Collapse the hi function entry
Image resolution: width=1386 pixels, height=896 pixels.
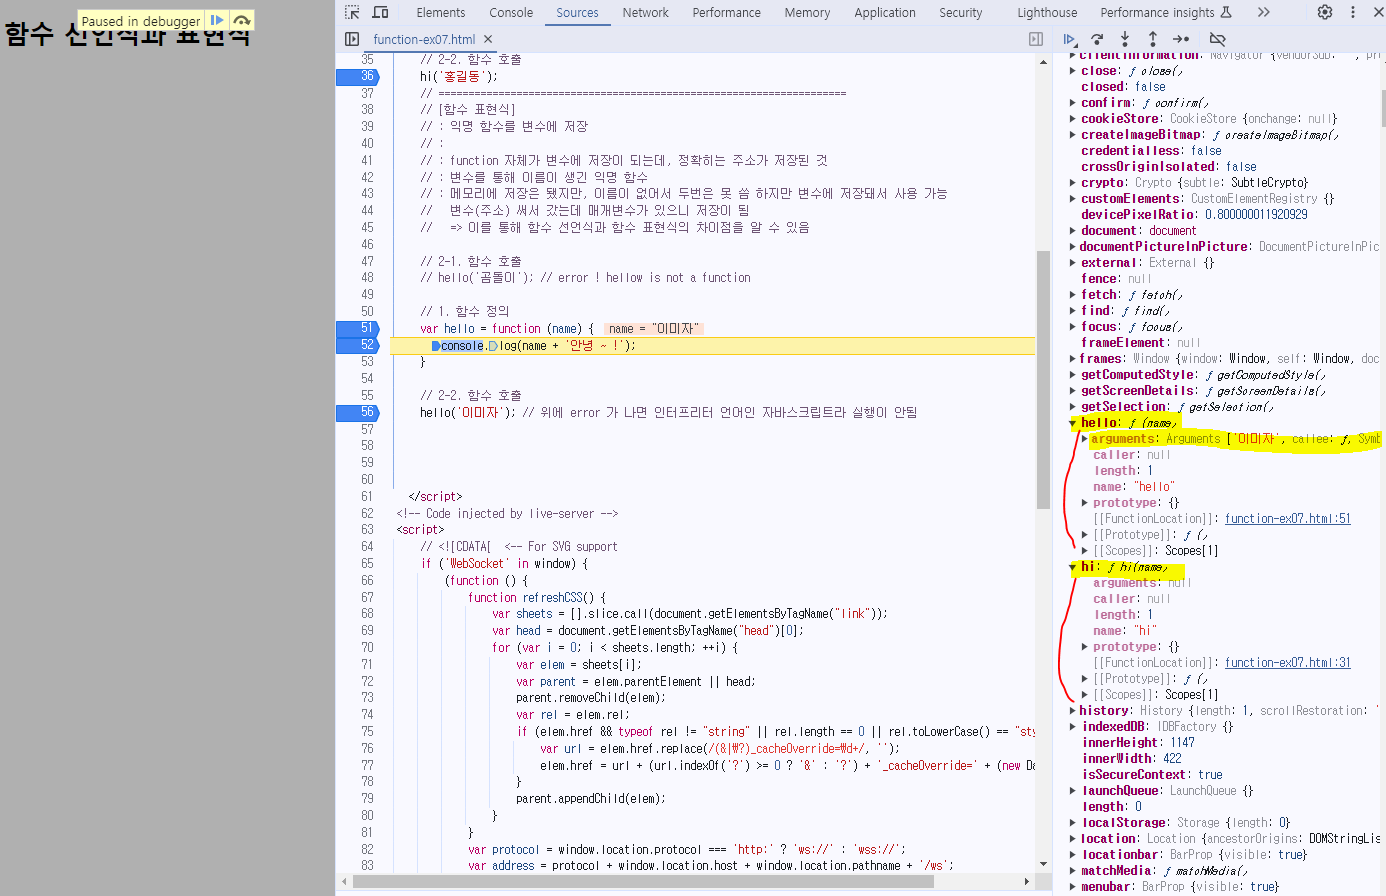(1073, 567)
